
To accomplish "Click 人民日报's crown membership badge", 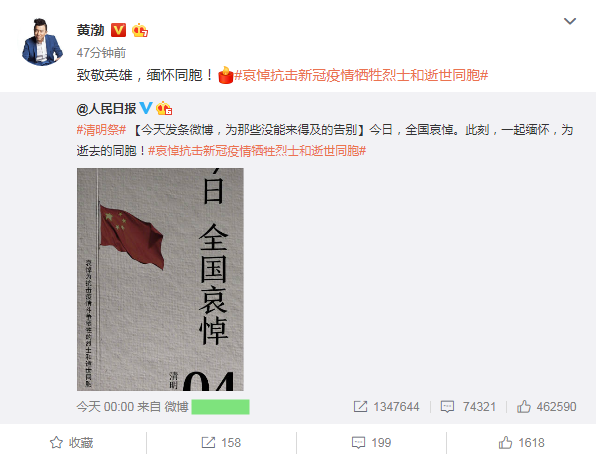I will pos(164,109).
